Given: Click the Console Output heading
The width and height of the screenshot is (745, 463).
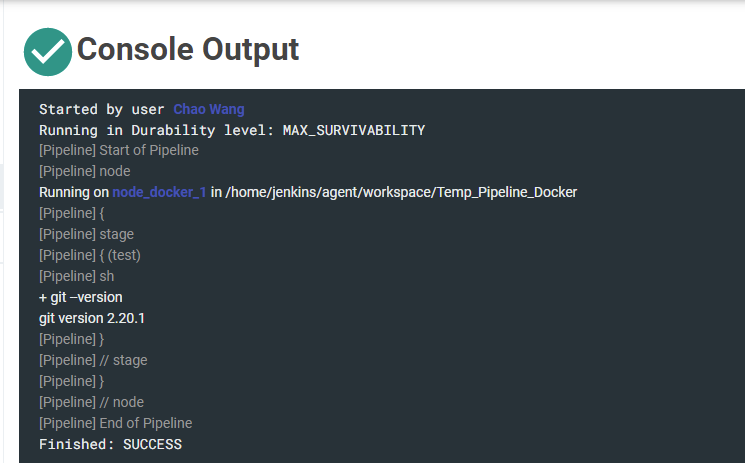Looking at the screenshot, I should pyautogui.click(x=188, y=49).
